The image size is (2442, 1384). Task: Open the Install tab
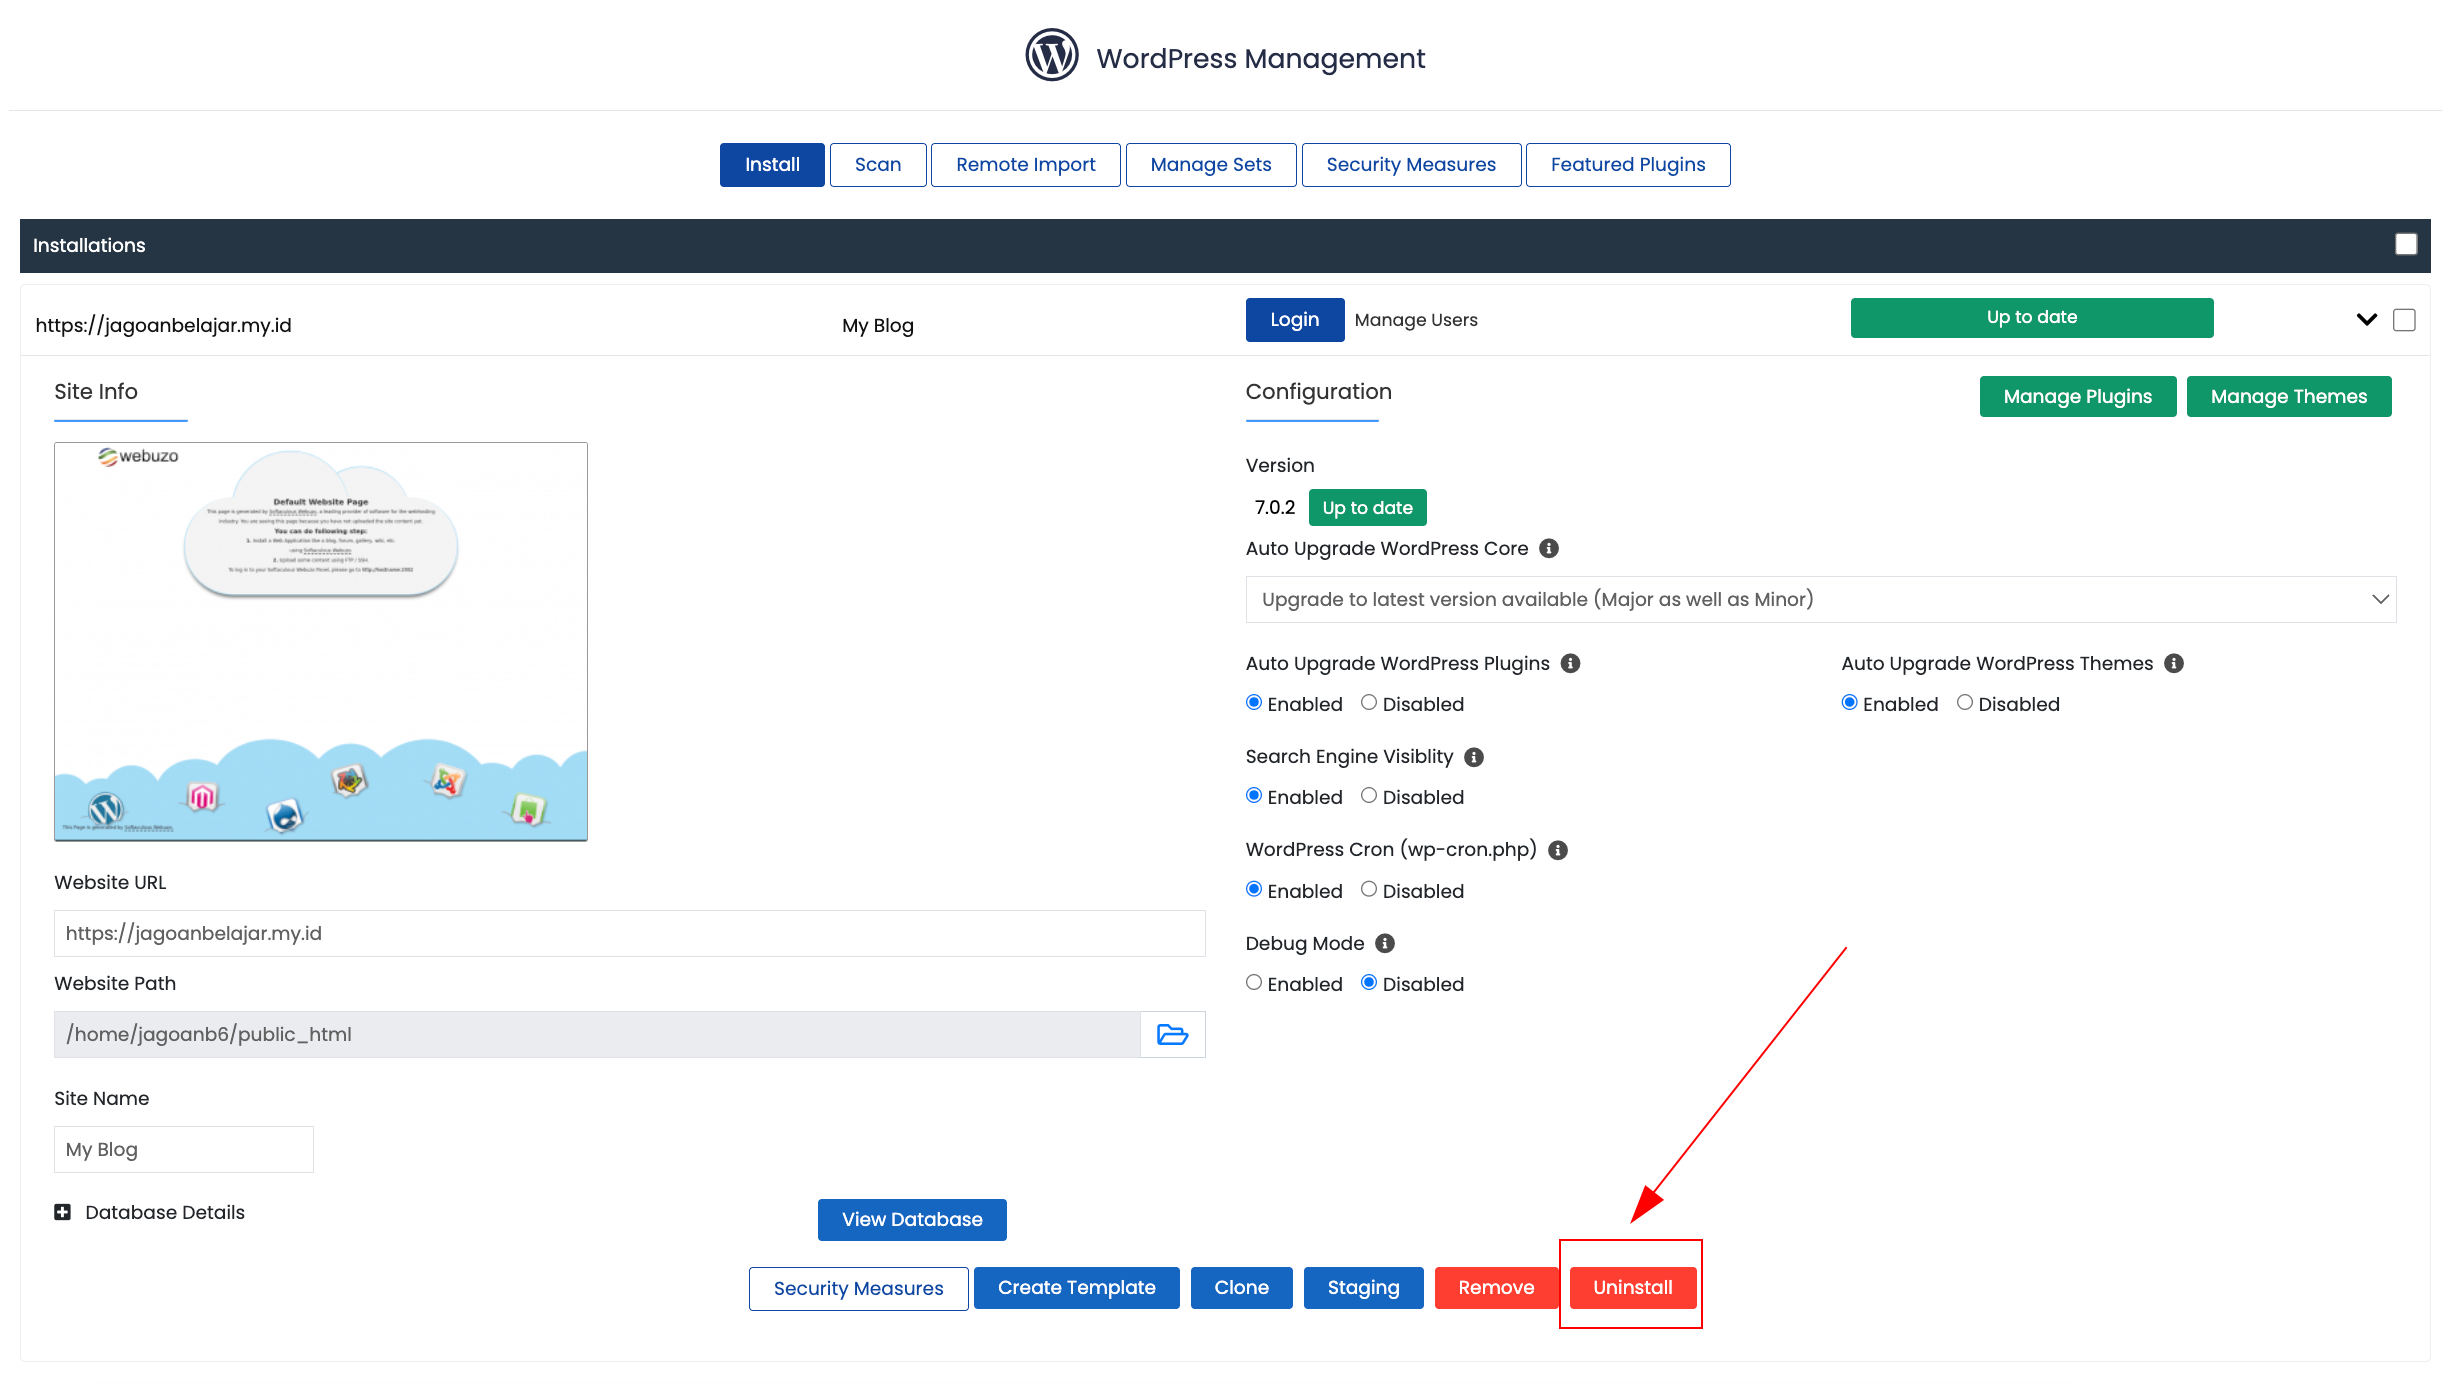772,165
